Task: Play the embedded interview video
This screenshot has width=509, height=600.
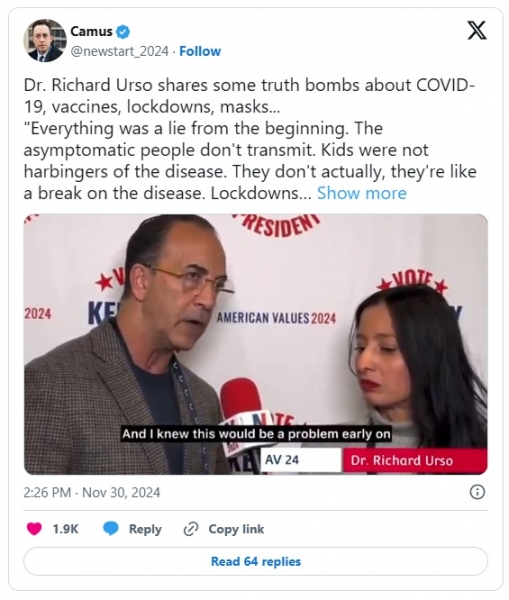Action: click(256, 344)
